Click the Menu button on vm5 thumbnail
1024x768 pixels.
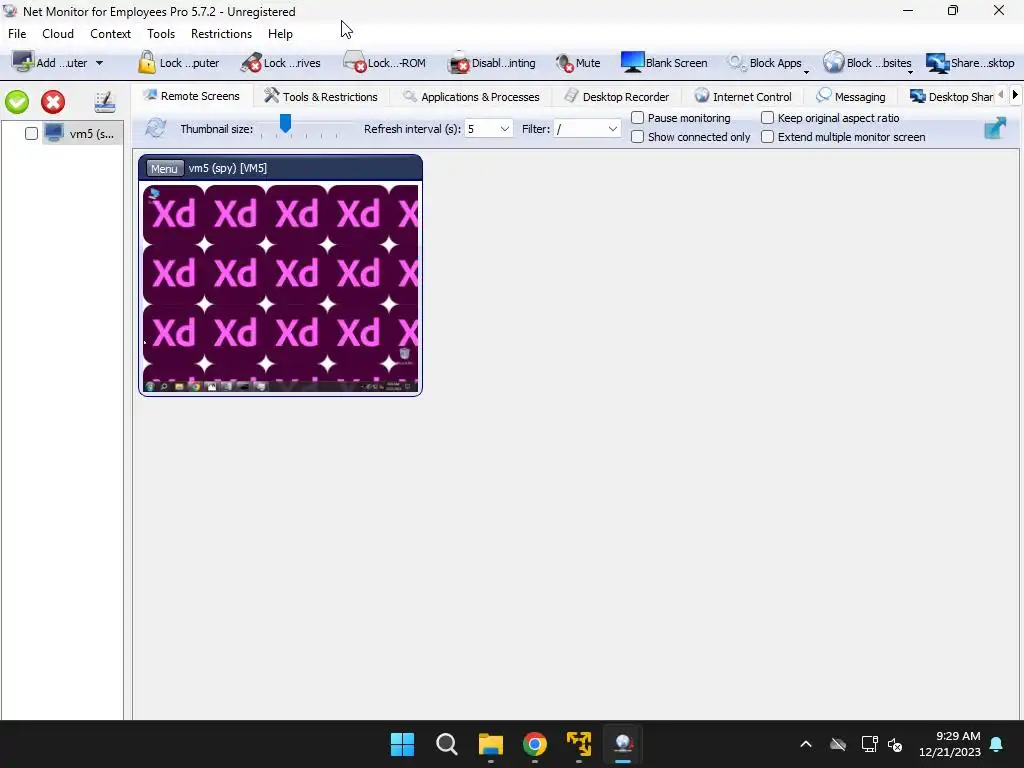(x=164, y=168)
